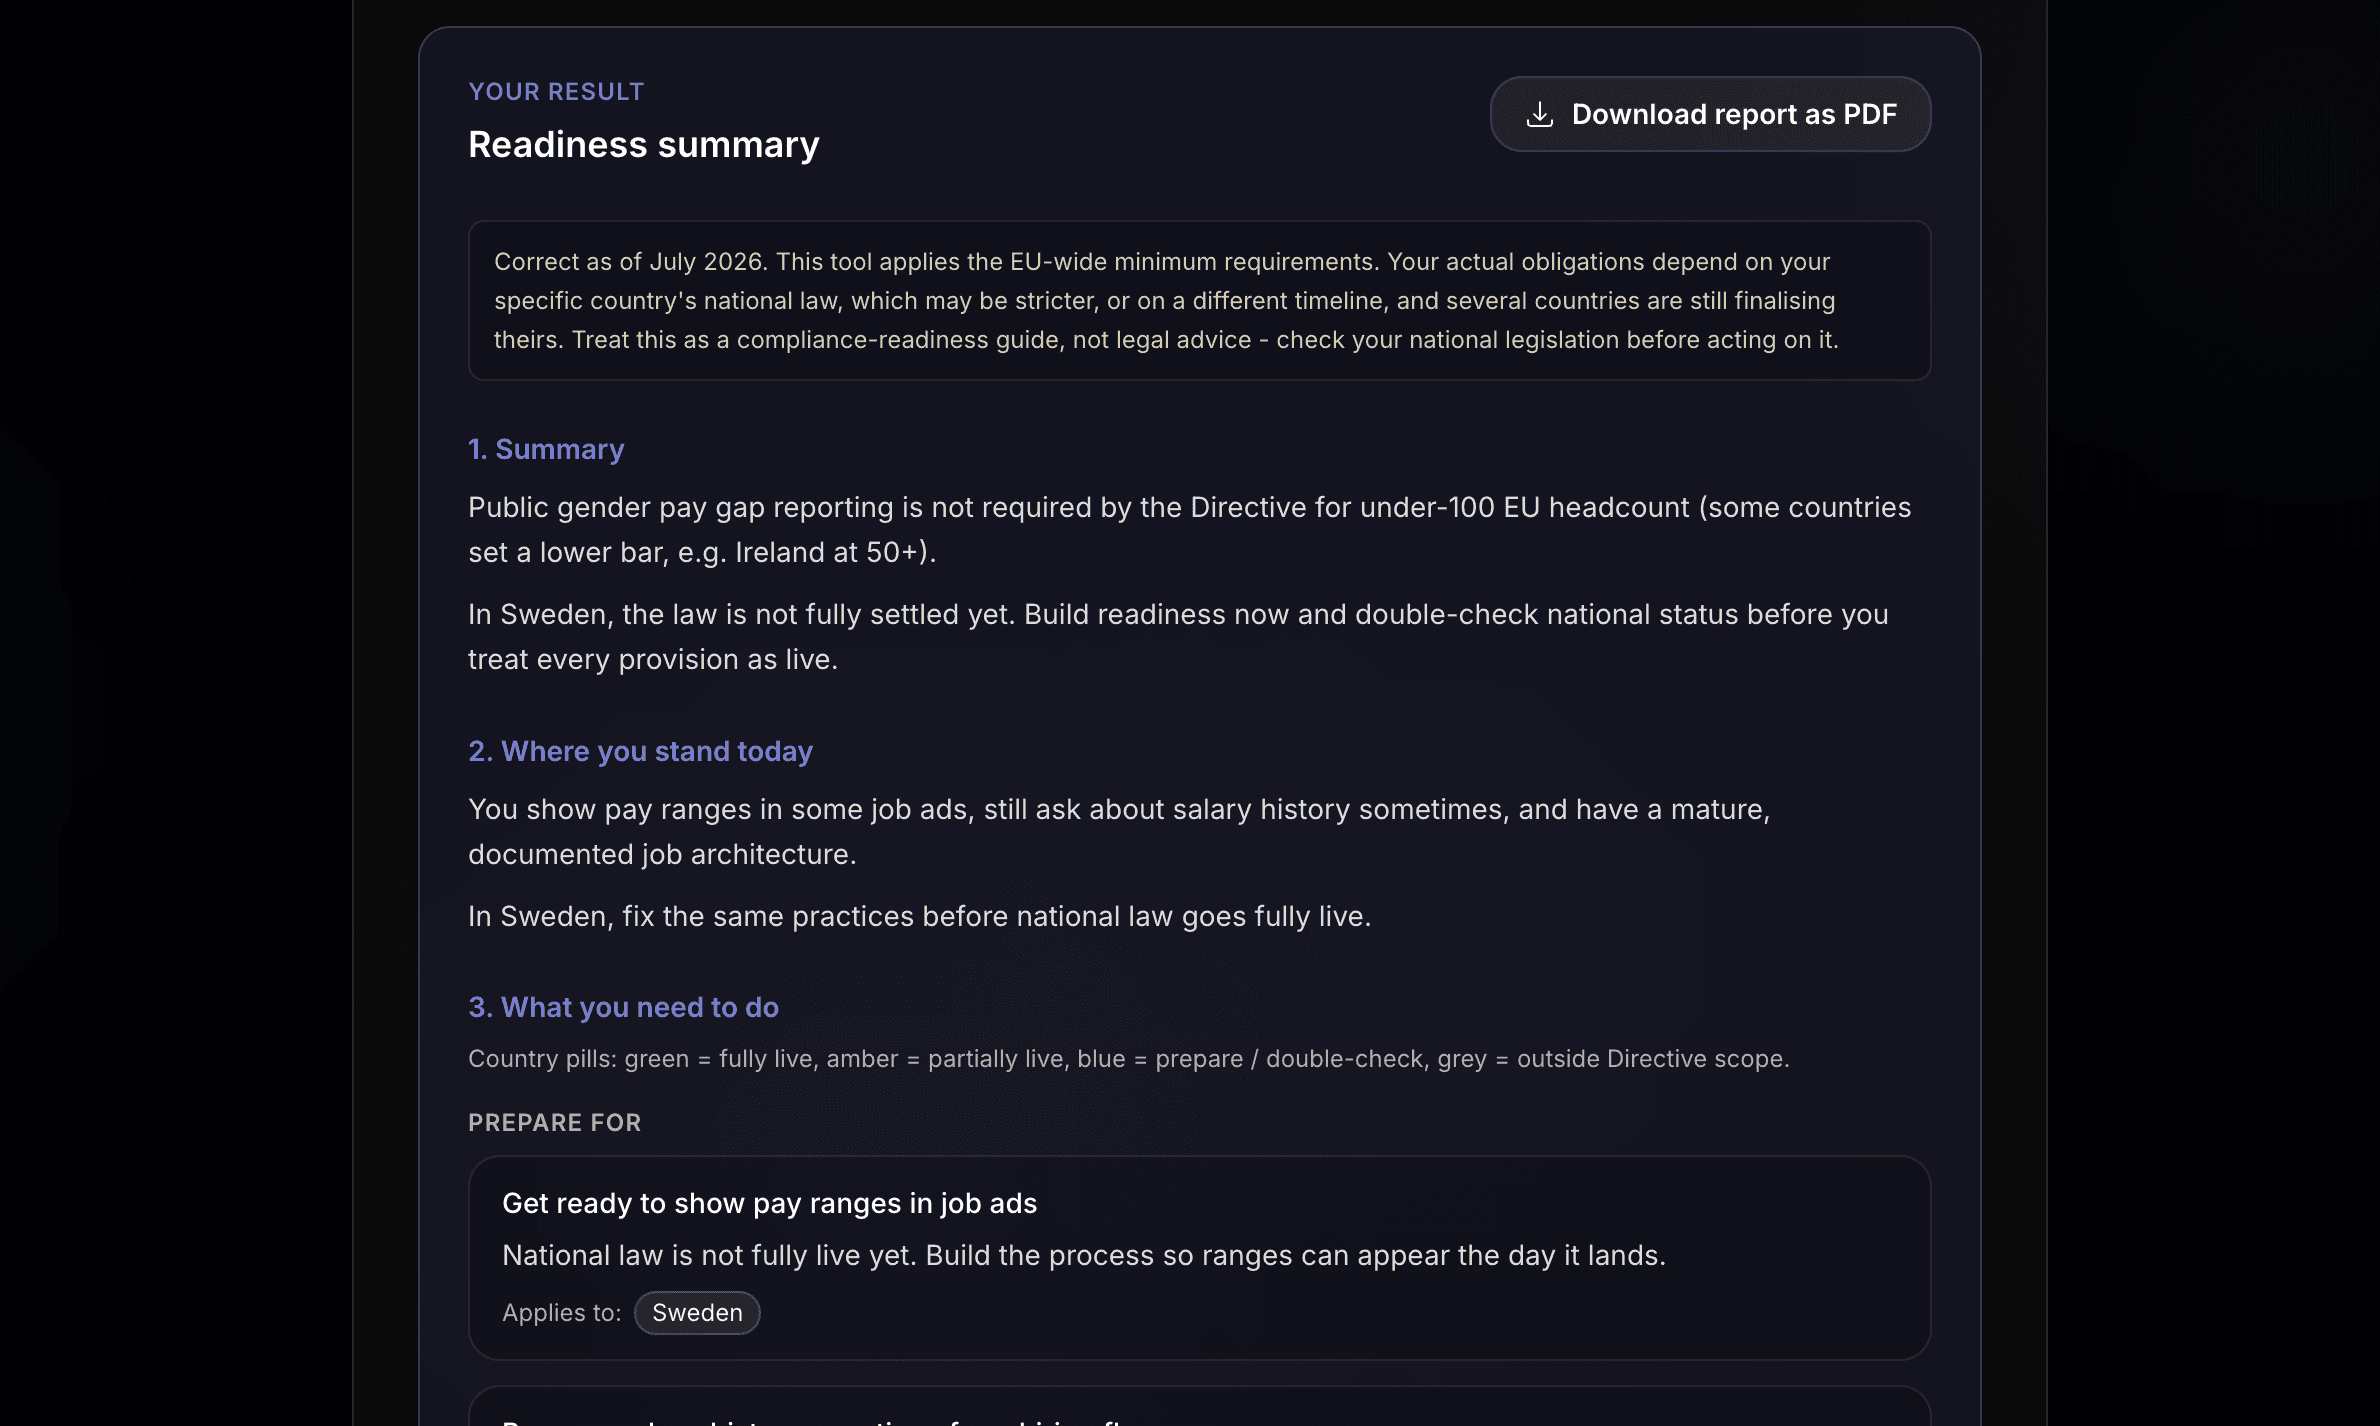Select the 1. Summary section heading
2380x1426 pixels.
546,449
